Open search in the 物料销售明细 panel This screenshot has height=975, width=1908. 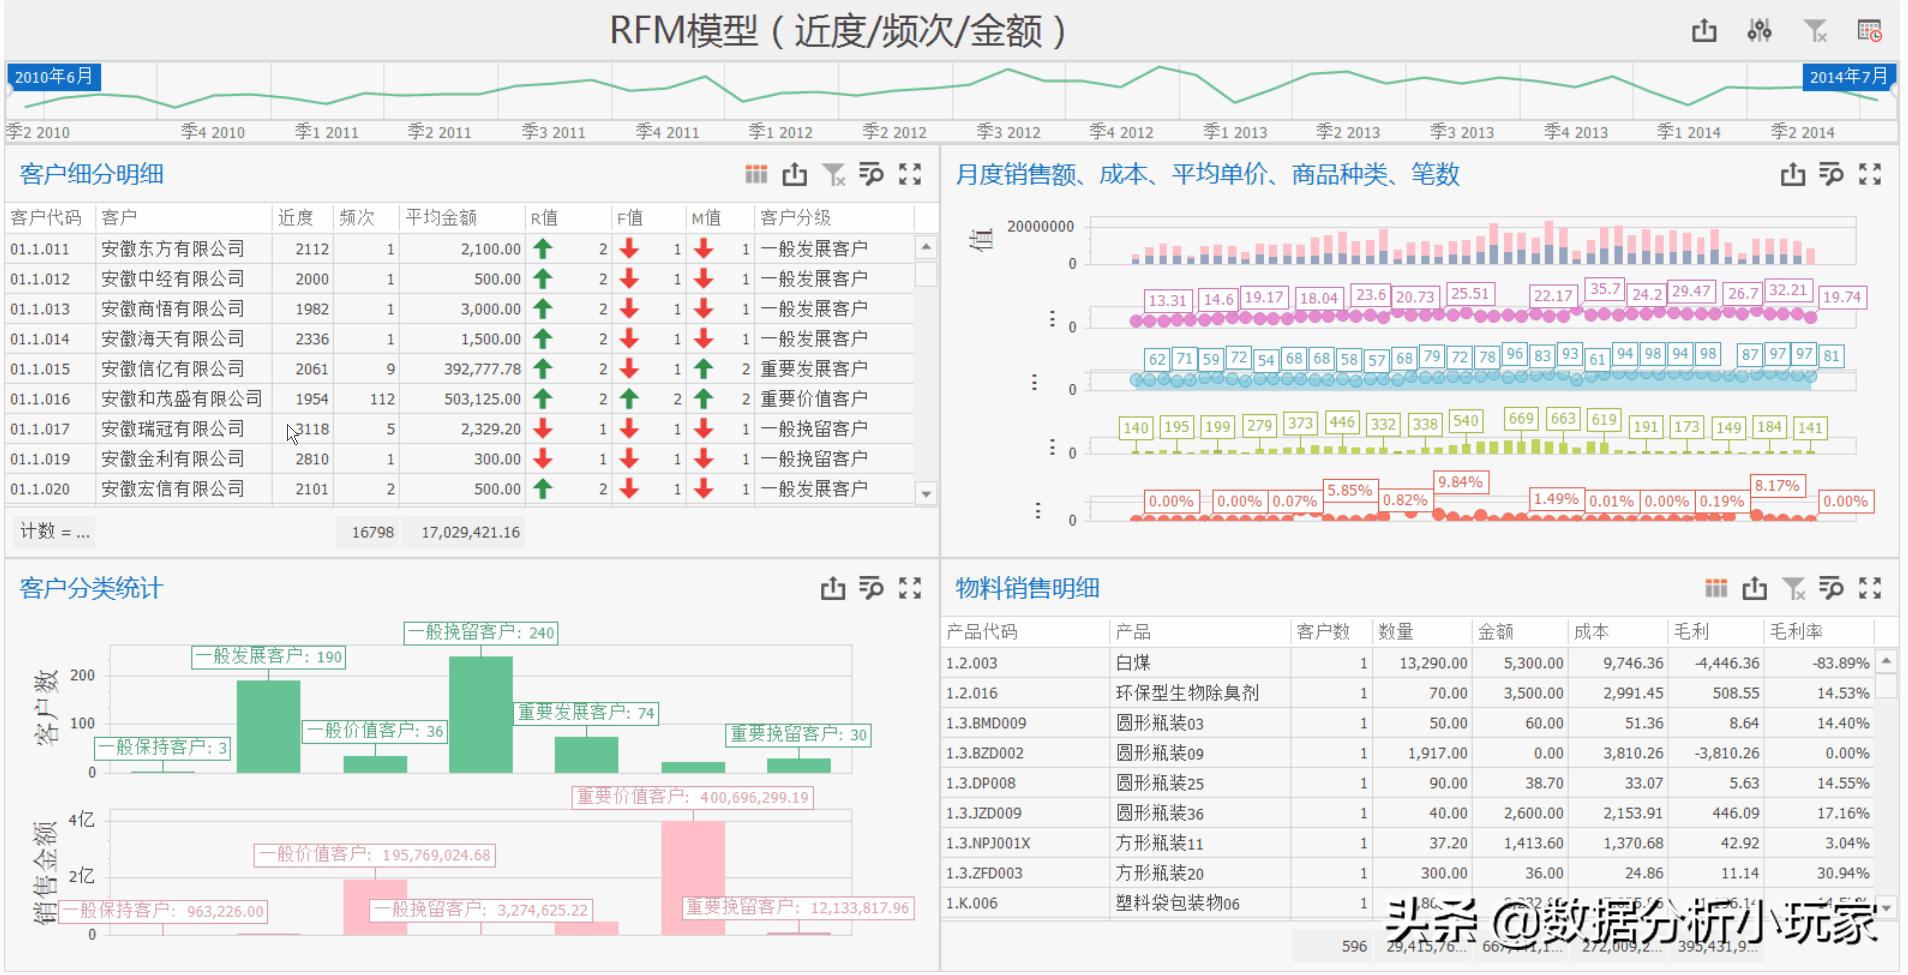(x=1832, y=589)
